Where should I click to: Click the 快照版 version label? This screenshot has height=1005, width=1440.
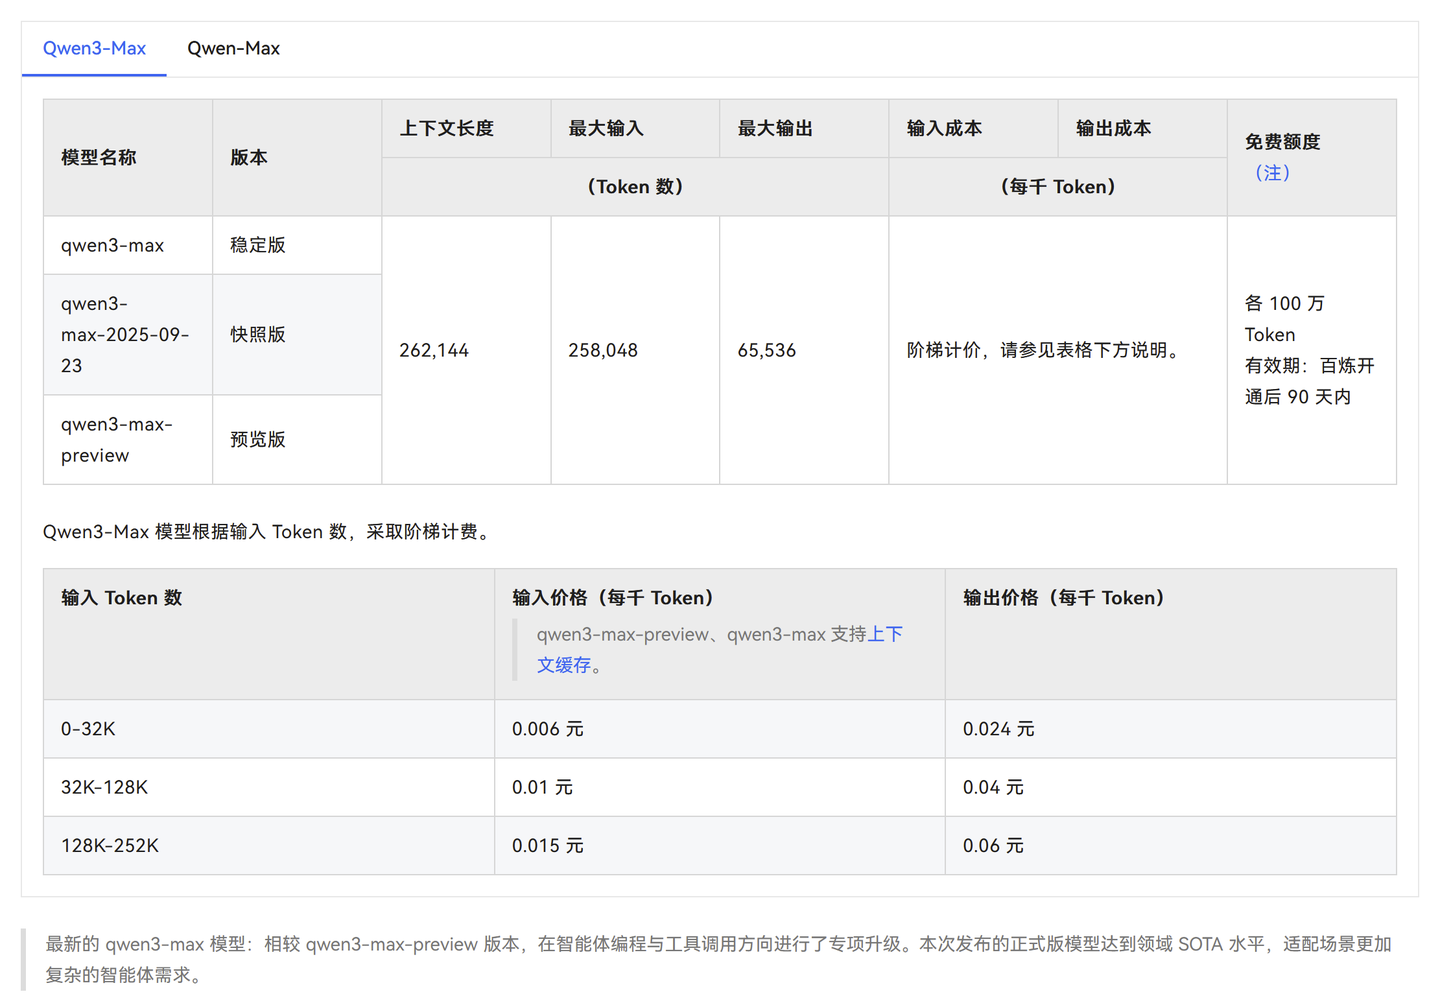(x=257, y=334)
